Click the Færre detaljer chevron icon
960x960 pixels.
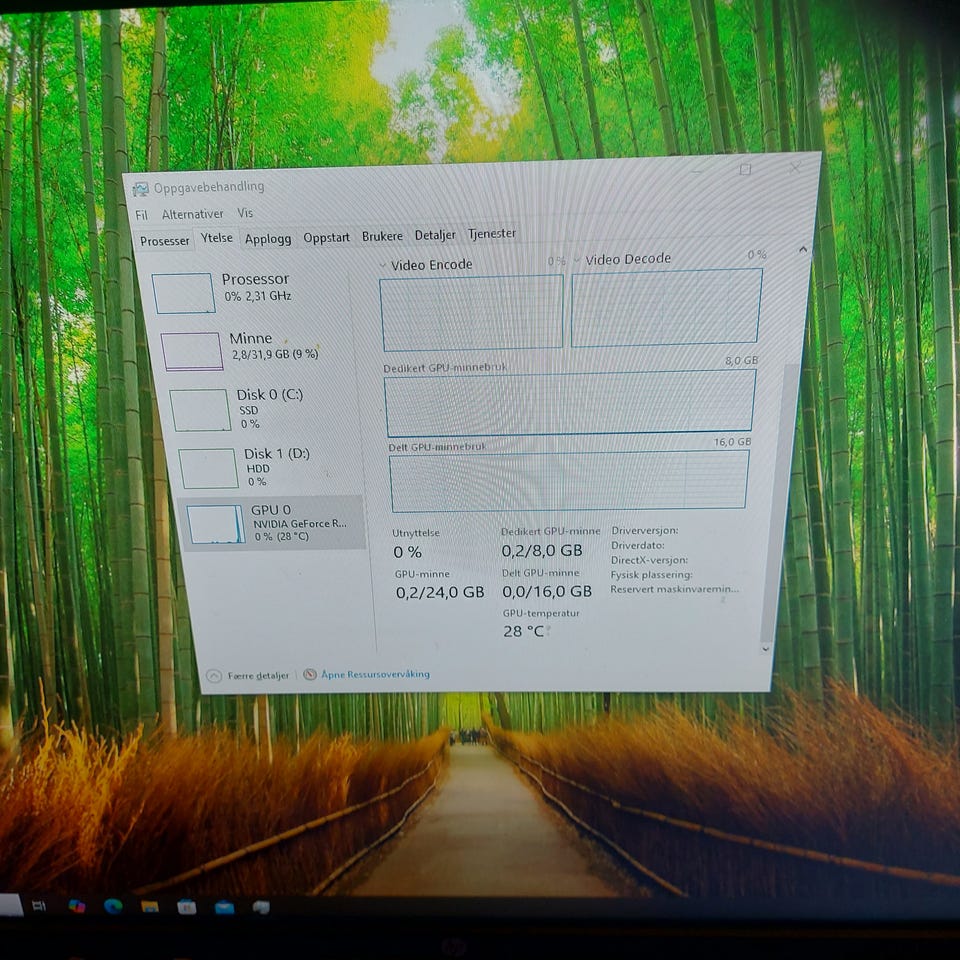point(214,676)
